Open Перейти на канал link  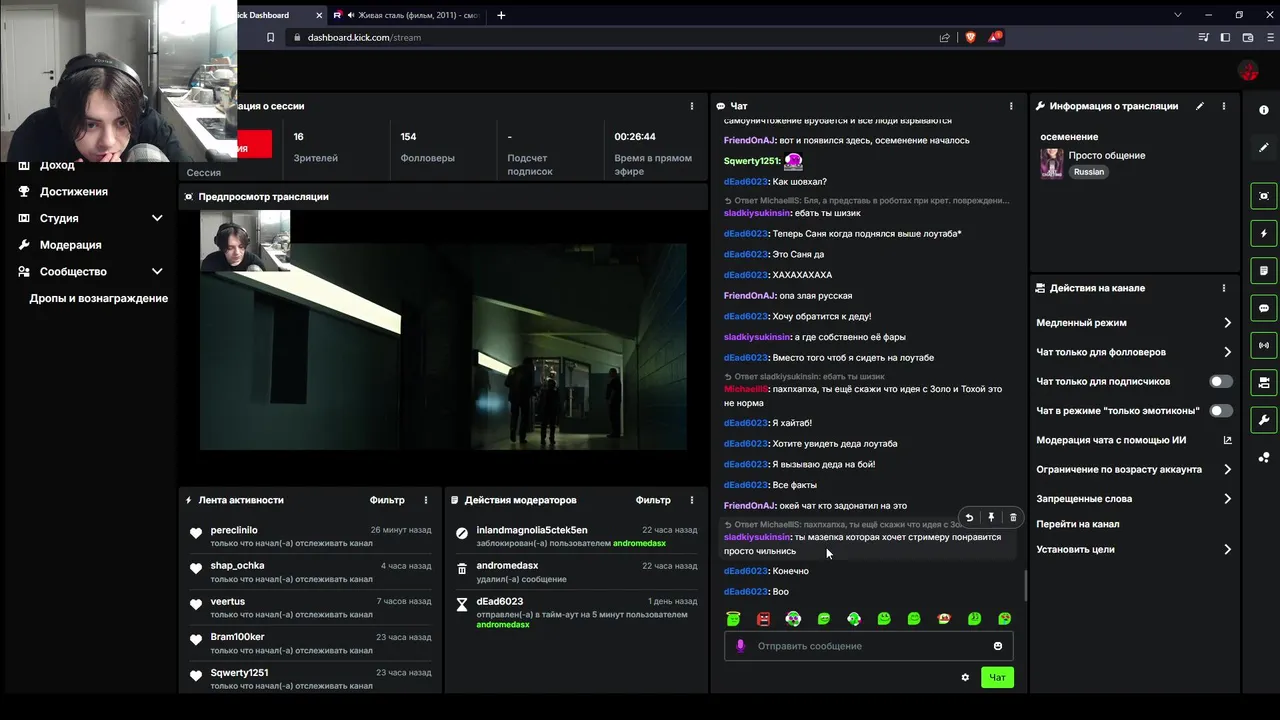click(1078, 524)
